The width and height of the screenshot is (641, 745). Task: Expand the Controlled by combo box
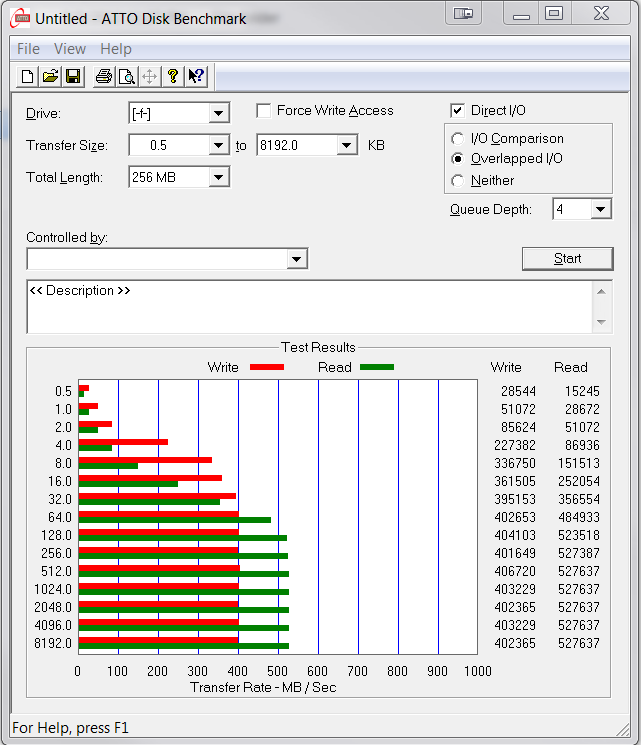tap(296, 260)
